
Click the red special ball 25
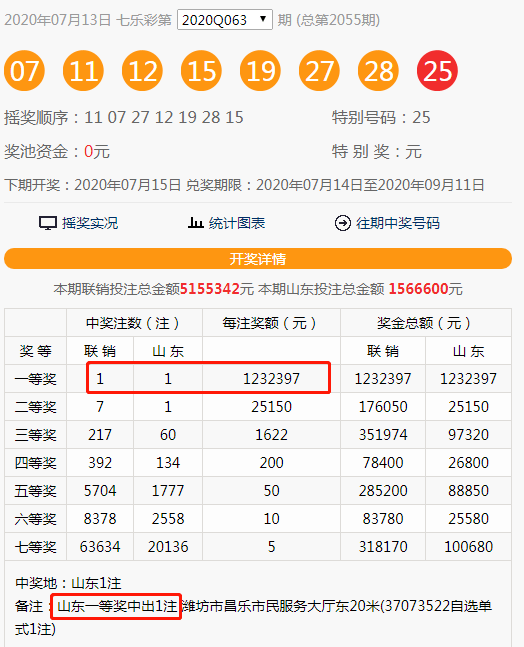(x=437, y=71)
